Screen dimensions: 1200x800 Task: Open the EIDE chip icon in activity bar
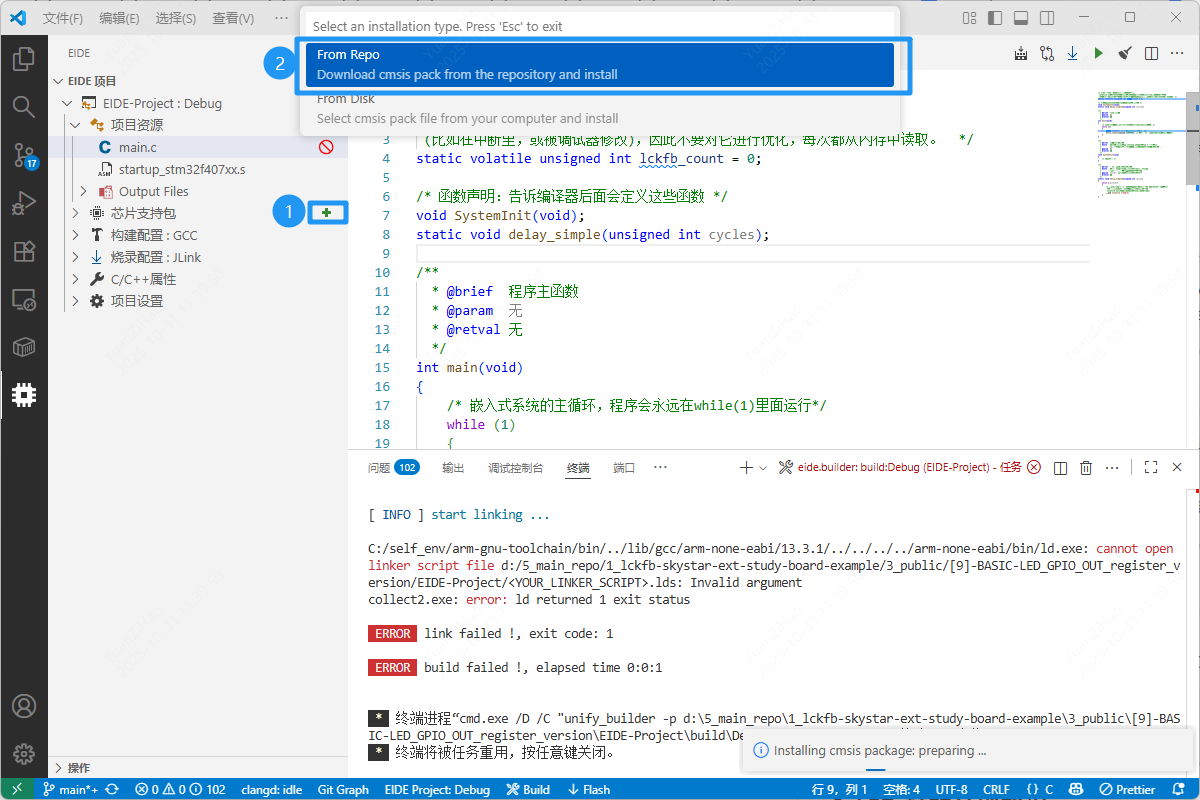(24, 395)
